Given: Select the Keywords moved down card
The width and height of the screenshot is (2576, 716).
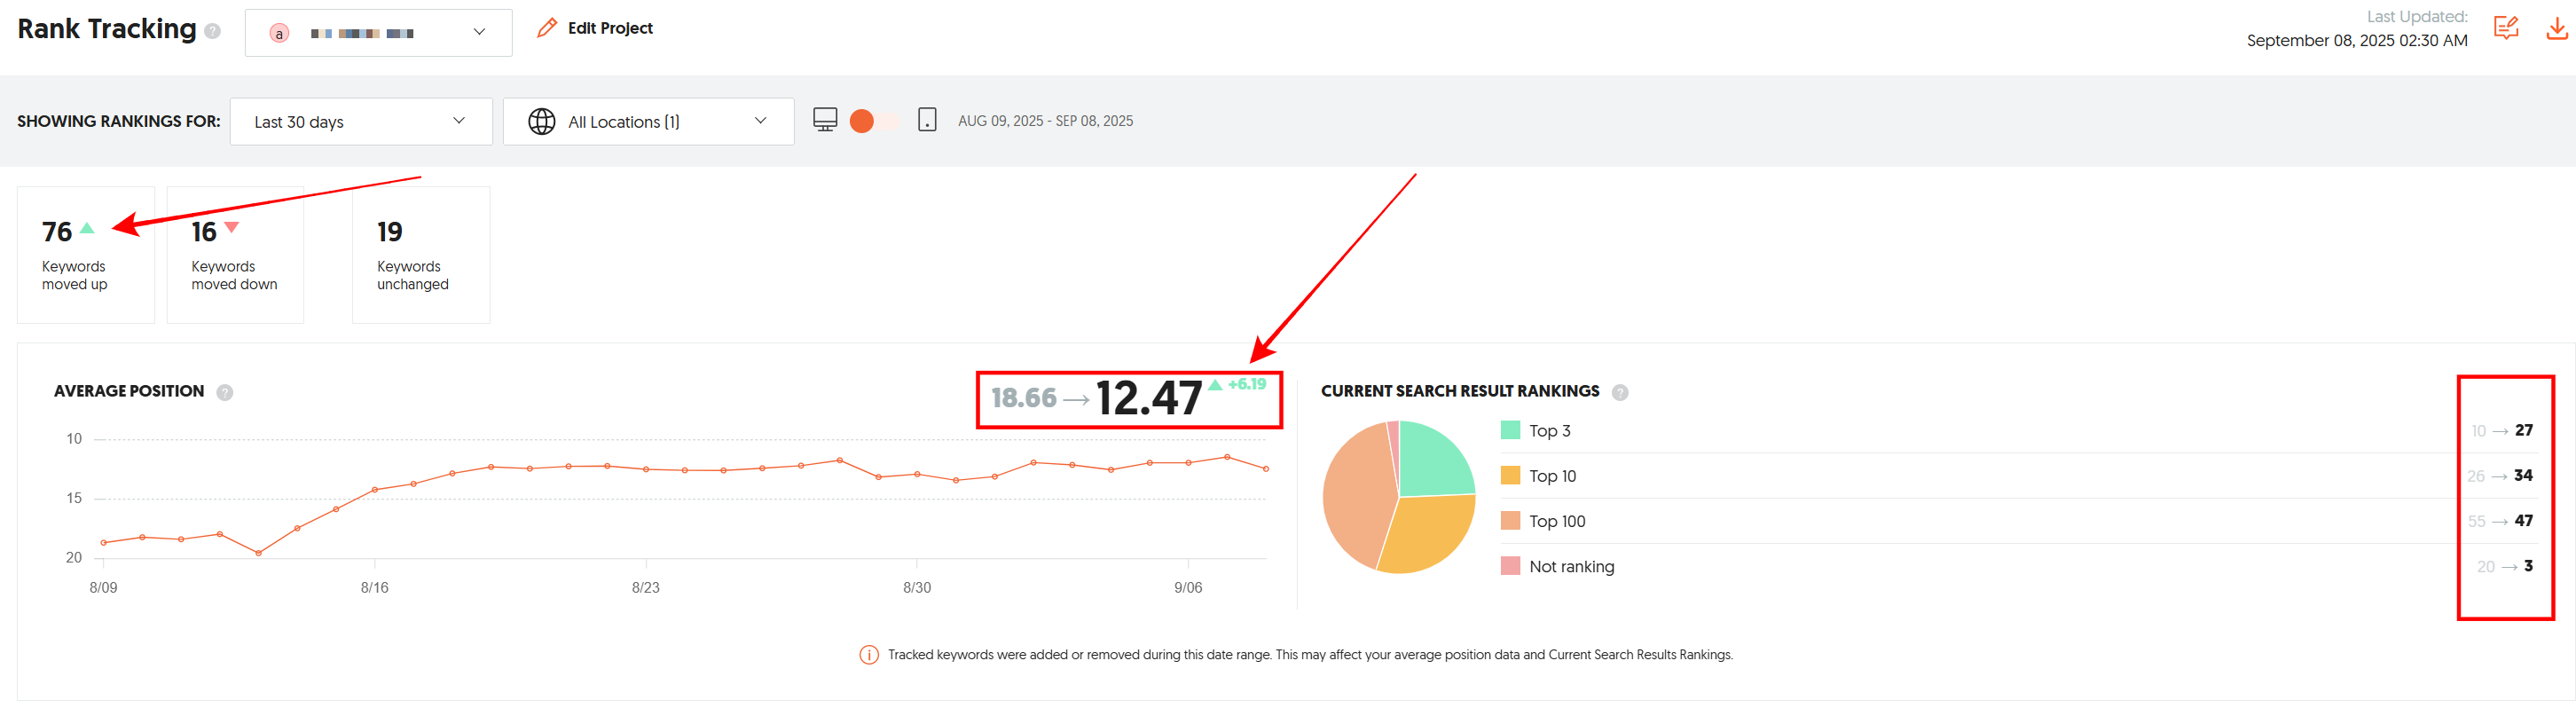Looking at the screenshot, I should (x=235, y=255).
